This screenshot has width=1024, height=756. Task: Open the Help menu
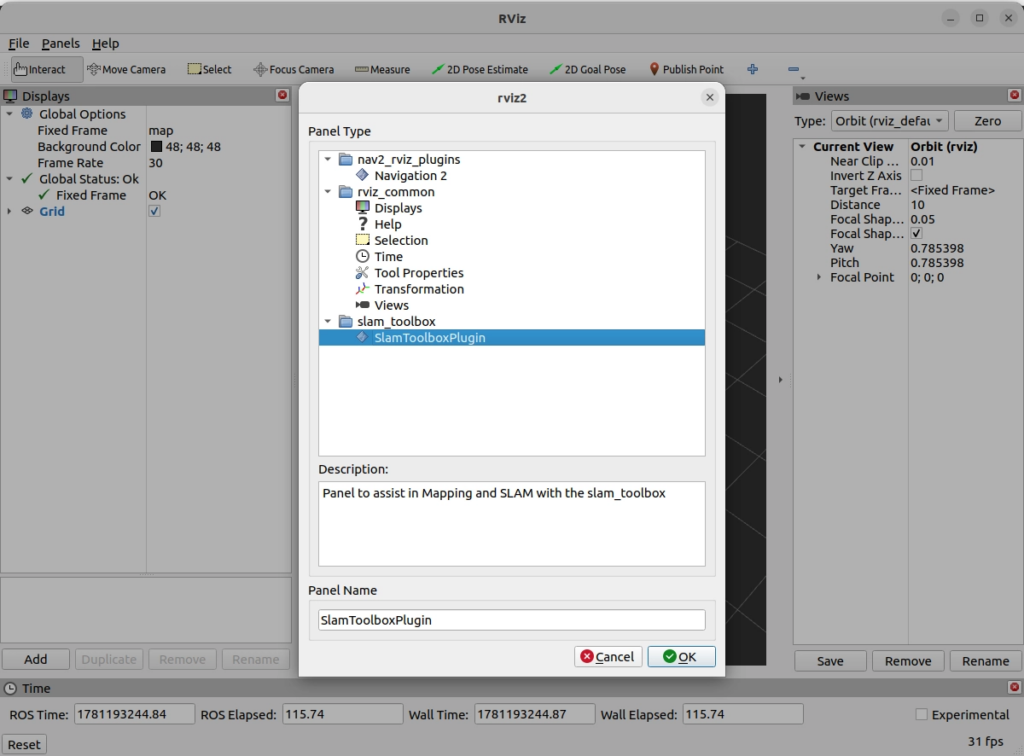coord(105,43)
